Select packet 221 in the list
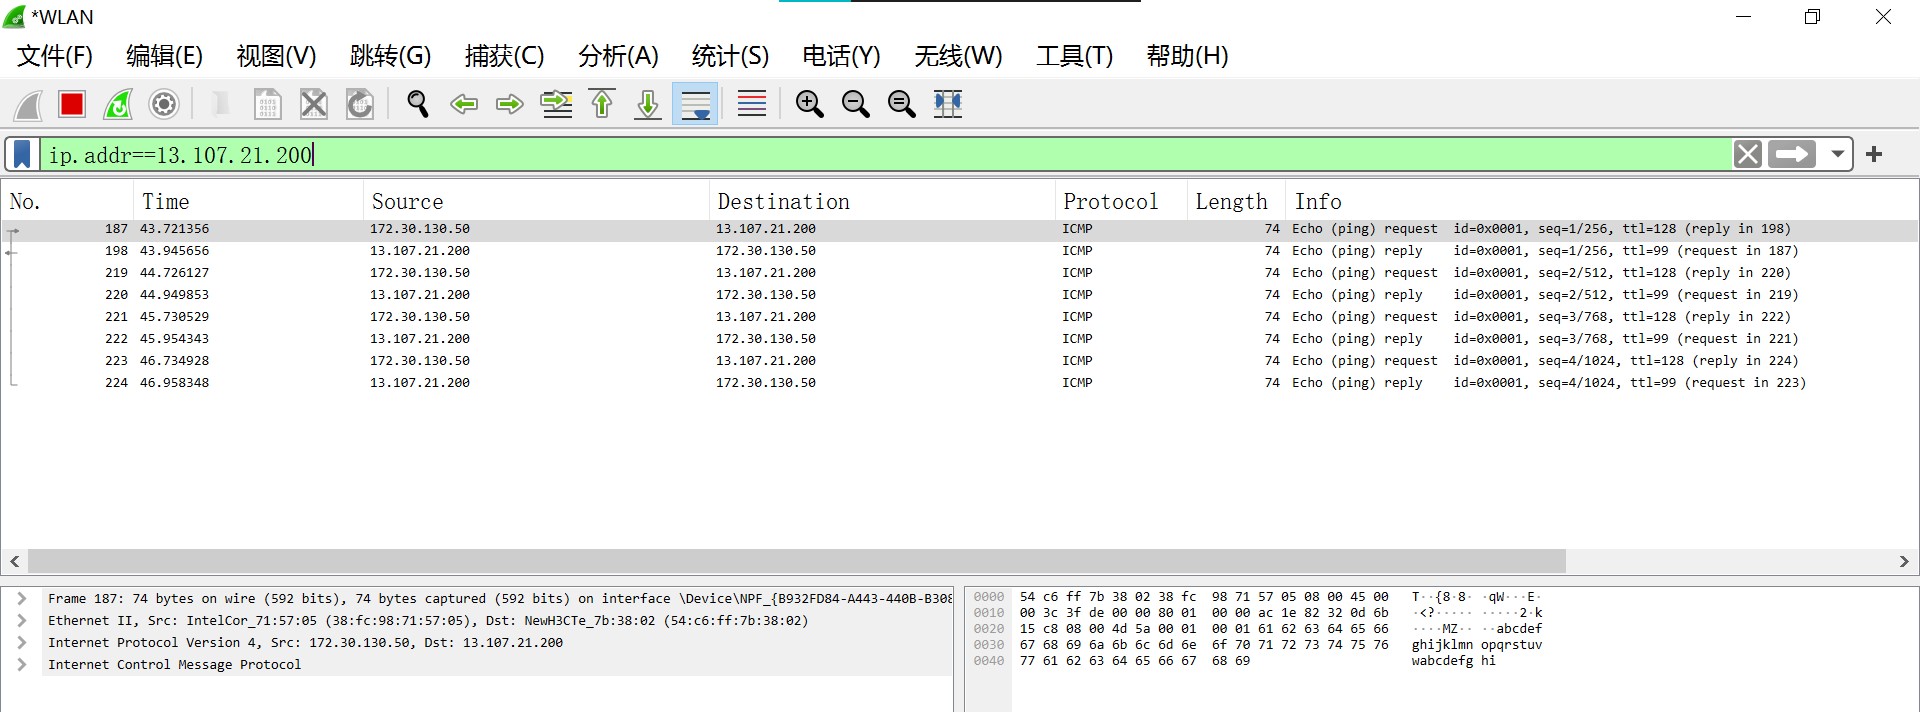The width and height of the screenshot is (1920, 712). (x=960, y=317)
